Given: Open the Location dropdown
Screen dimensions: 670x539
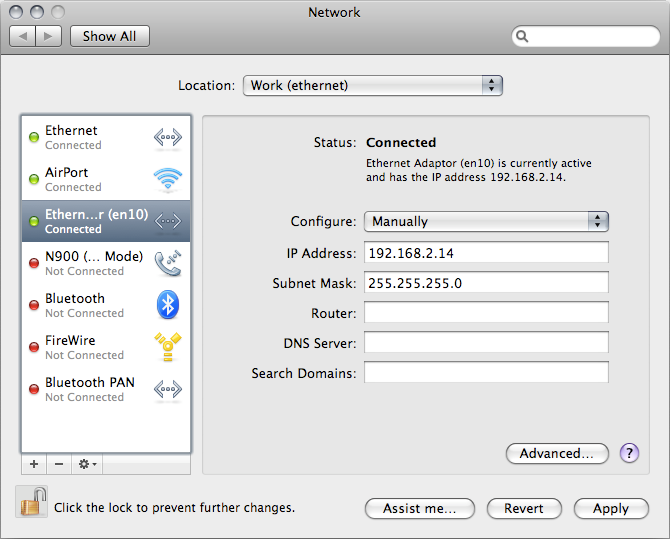Looking at the screenshot, I should point(372,86).
